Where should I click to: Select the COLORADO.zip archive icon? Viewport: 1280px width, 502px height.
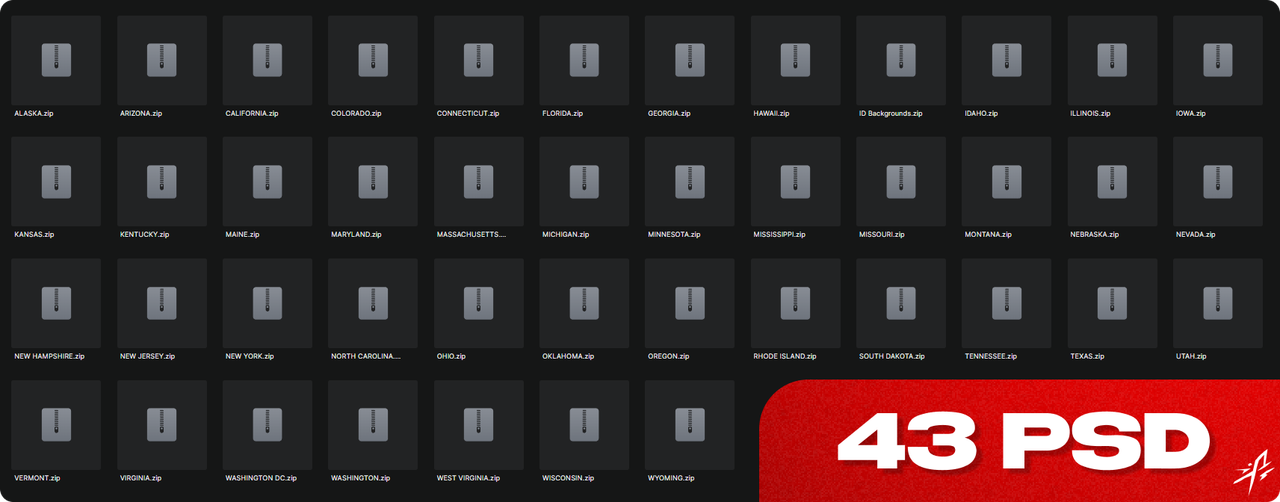click(373, 60)
